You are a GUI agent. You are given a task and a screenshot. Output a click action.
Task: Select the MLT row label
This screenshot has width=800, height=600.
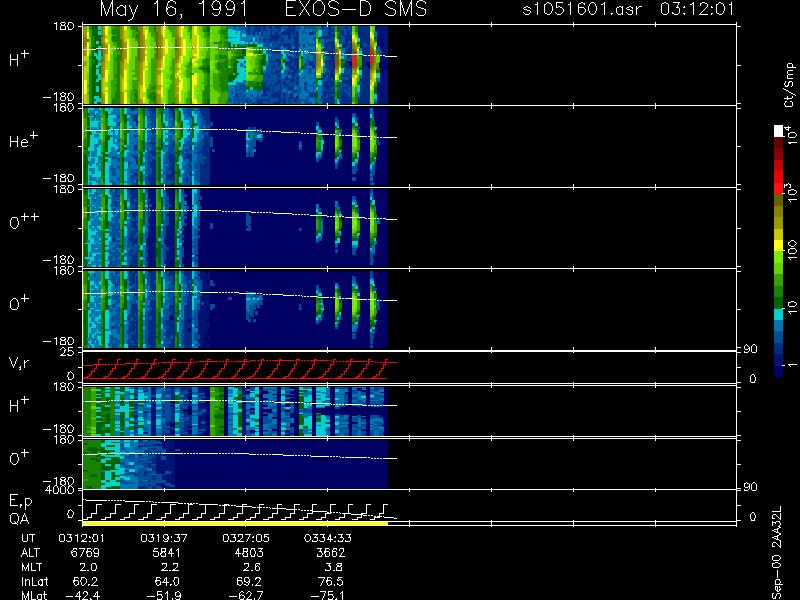point(31,567)
